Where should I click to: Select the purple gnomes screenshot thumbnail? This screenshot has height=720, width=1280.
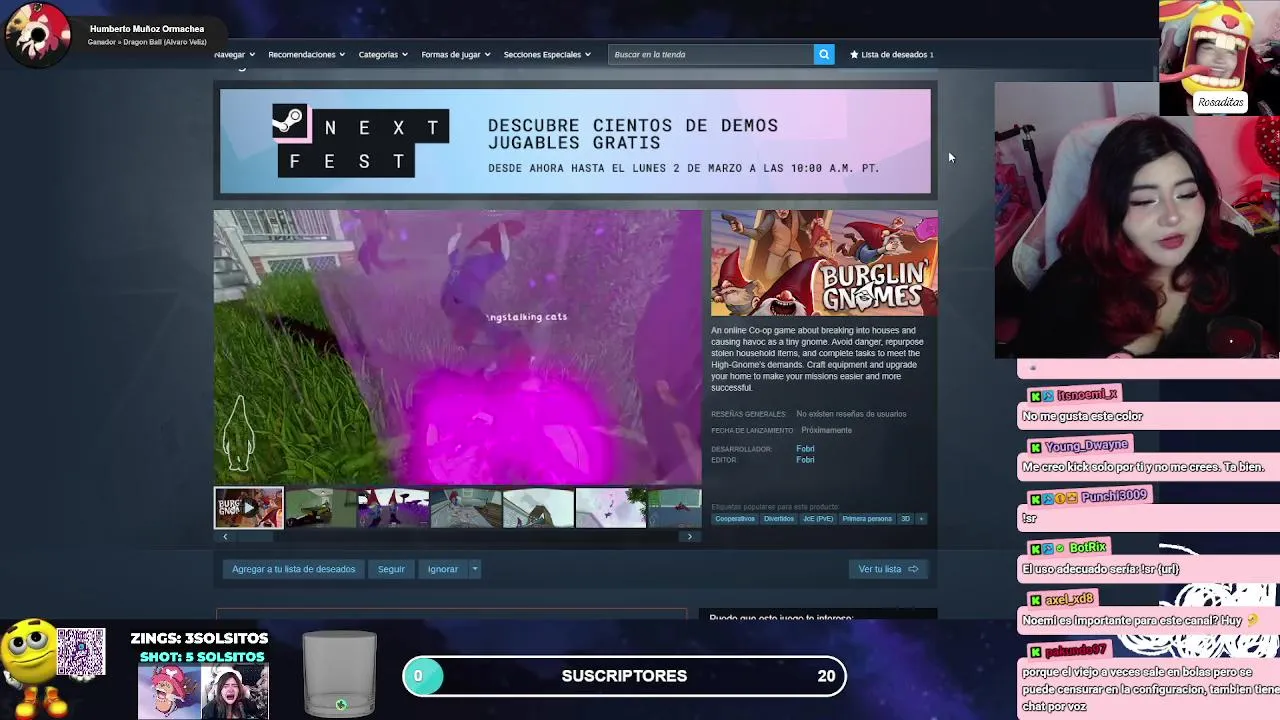[x=393, y=507]
